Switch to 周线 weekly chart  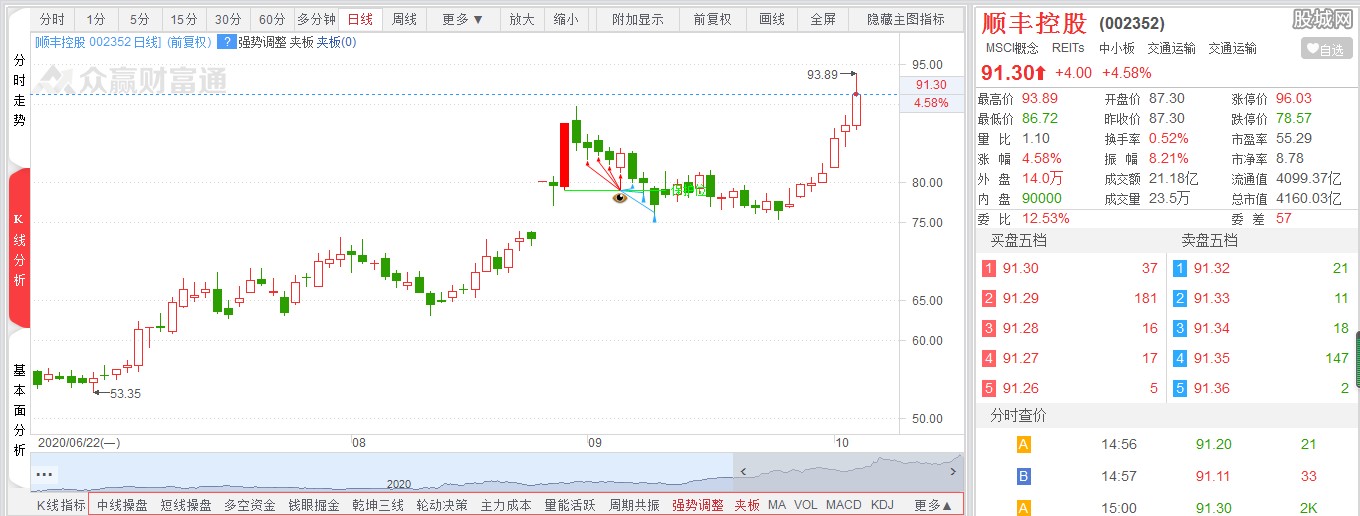pos(404,19)
